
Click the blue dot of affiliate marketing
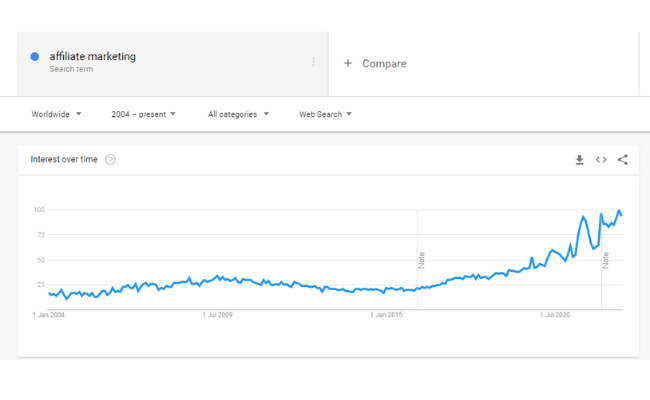[35, 57]
